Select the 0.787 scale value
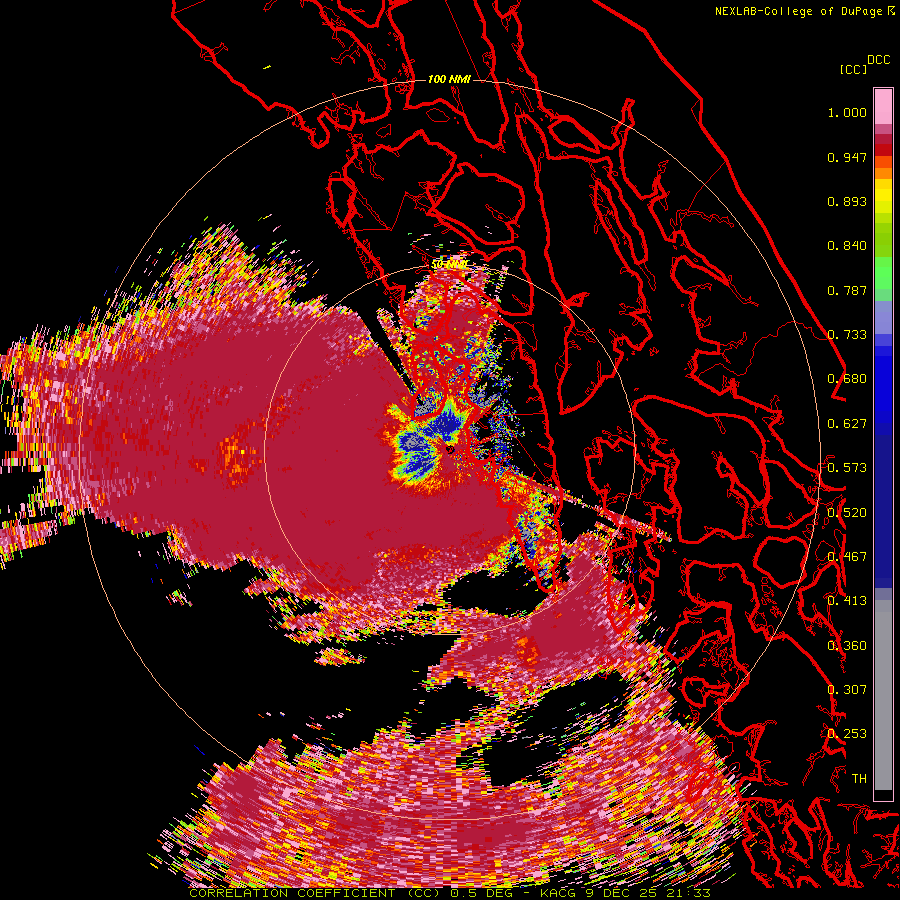This screenshot has height=900, width=900. (x=847, y=290)
